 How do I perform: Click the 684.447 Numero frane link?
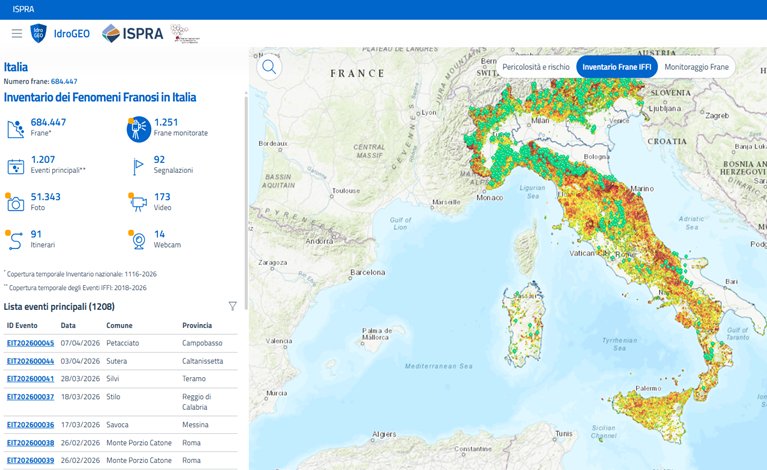(64, 81)
